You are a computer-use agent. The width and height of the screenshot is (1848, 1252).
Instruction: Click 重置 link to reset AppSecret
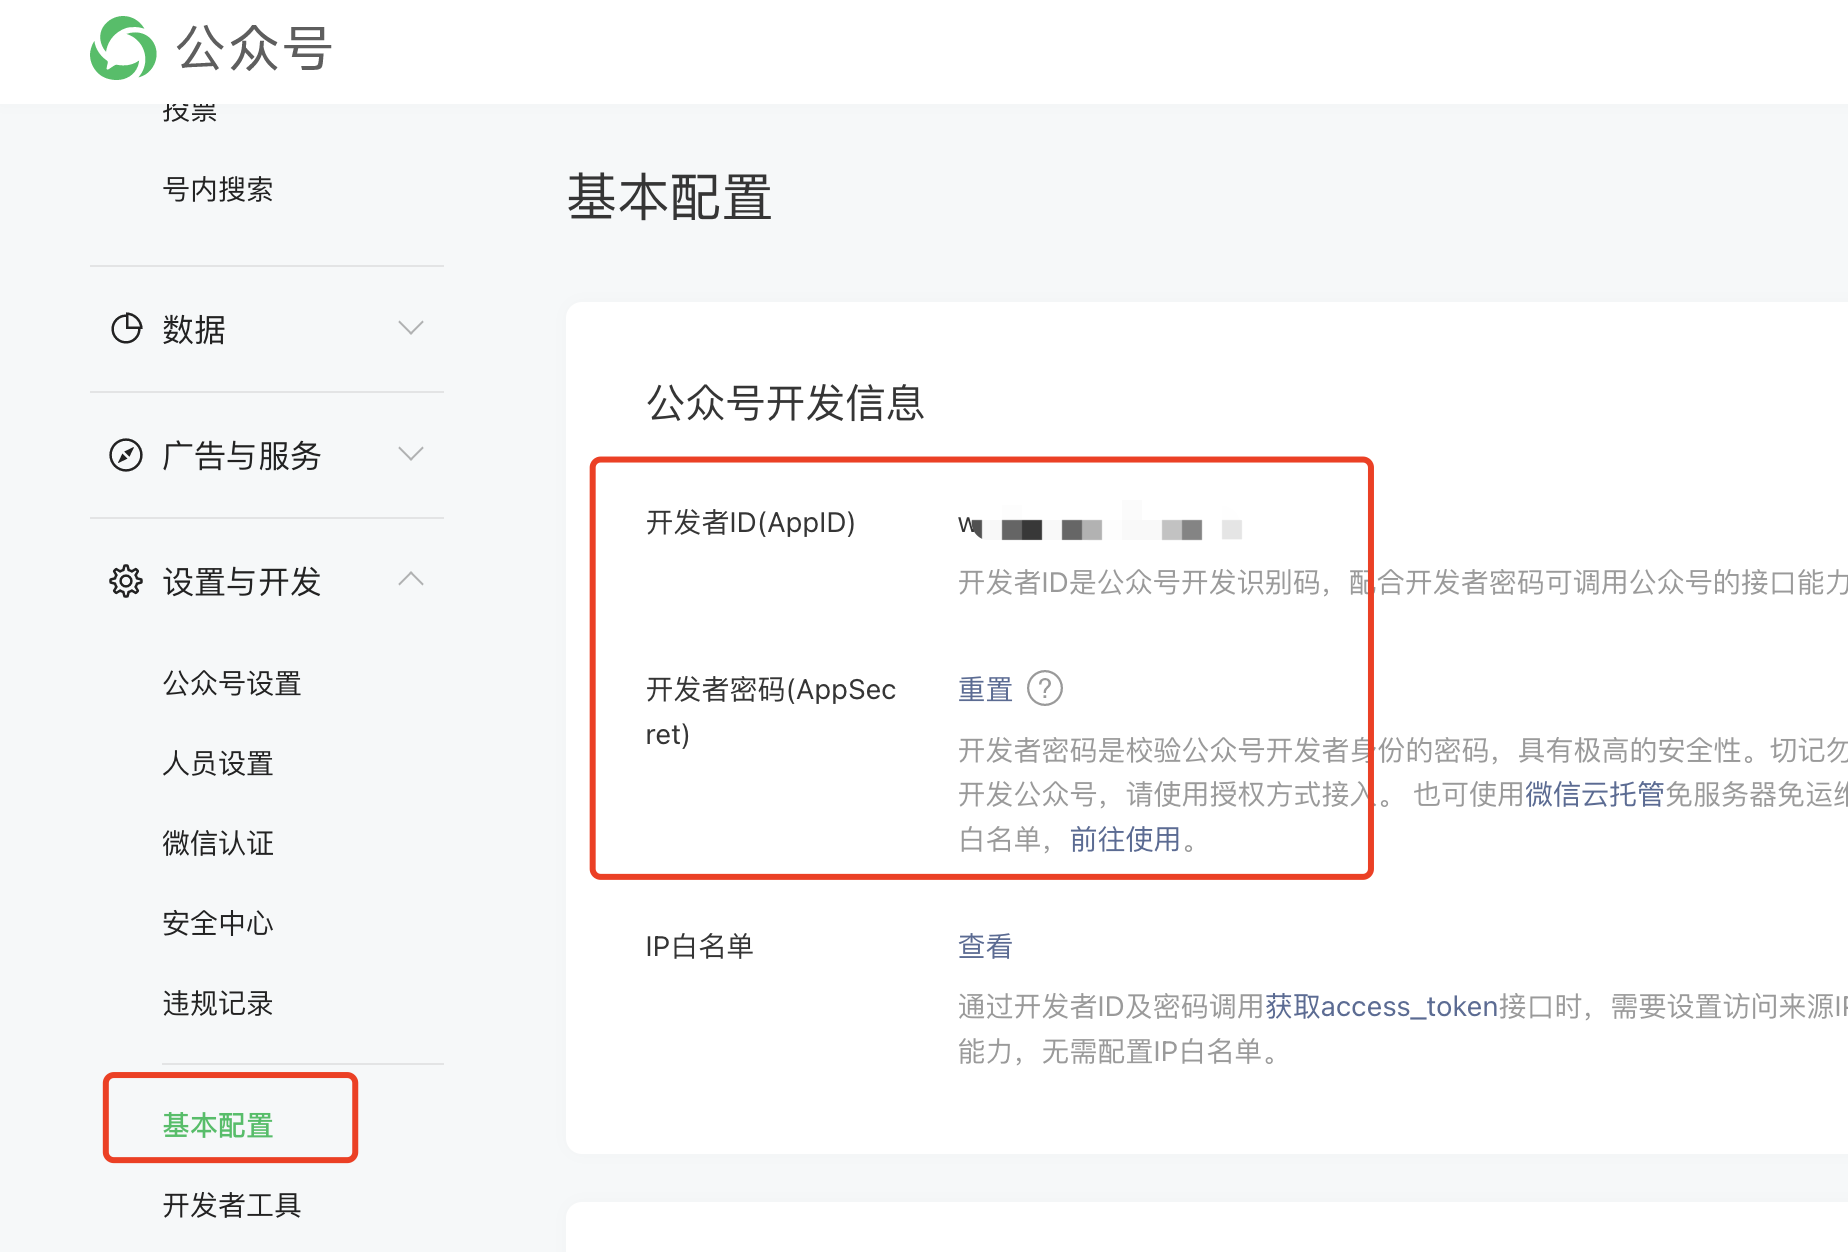[x=985, y=689]
